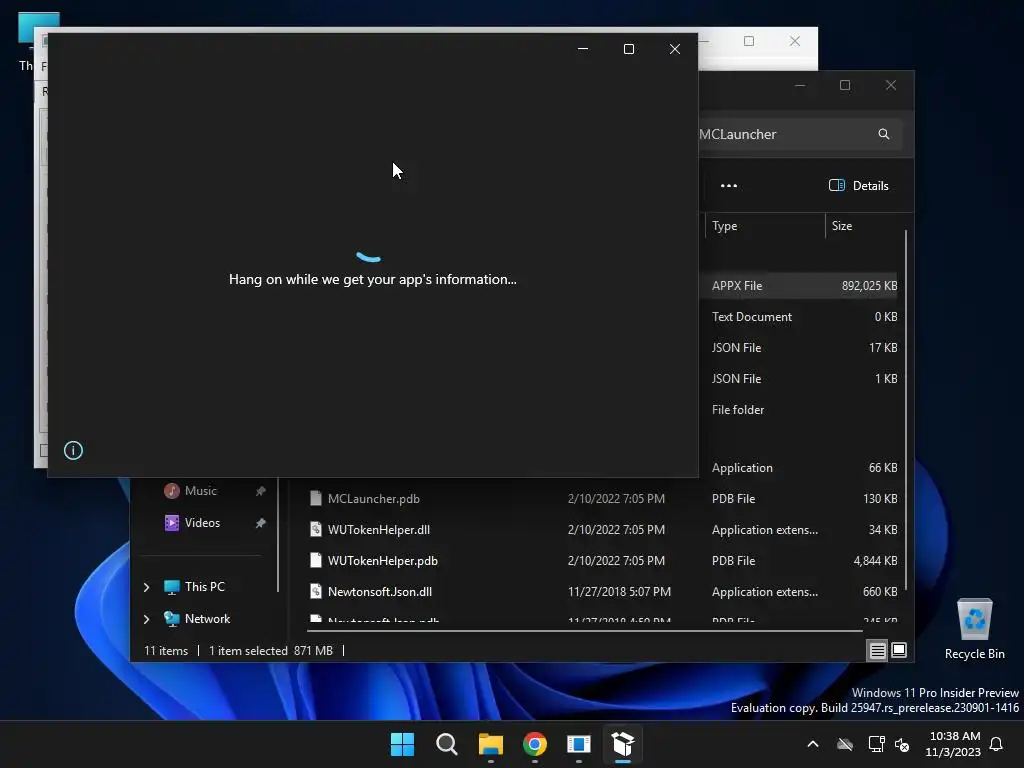Switch to large thumbnails view button
The width and height of the screenshot is (1024, 768).
[x=899, y=650]
